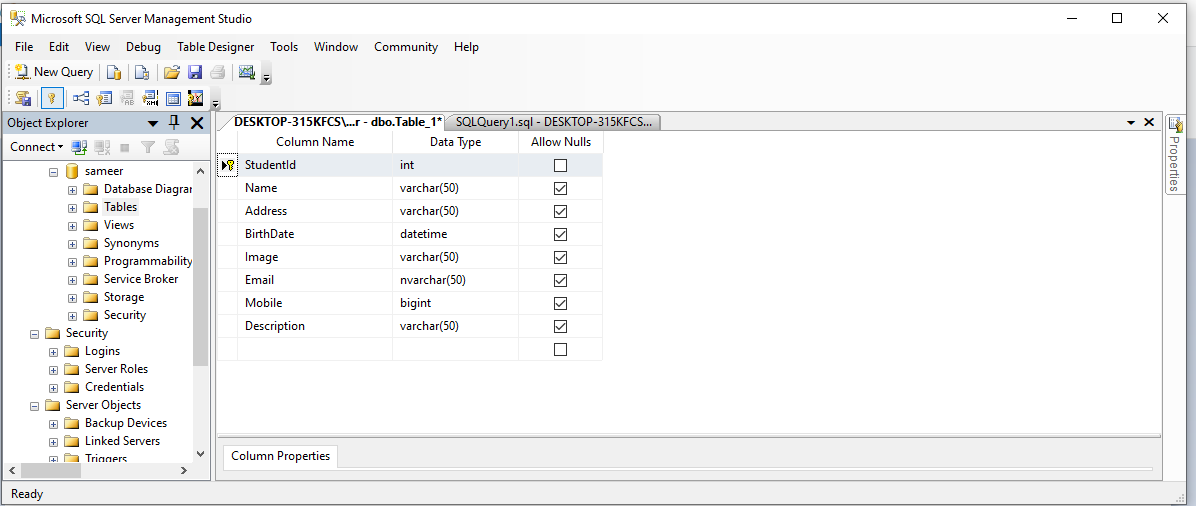Screen dimensions: 1196x506
Task: Click the Data Type cell for BirthDate
Action: click(x=455, y=234)
